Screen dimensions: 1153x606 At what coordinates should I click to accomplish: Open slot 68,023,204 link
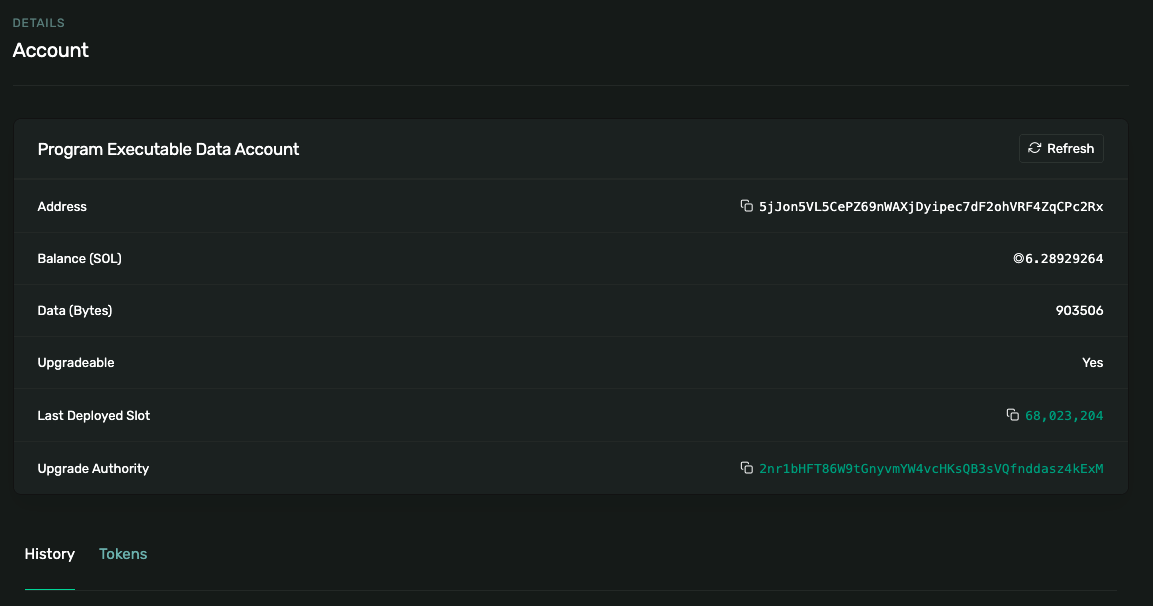(1064, 415)
